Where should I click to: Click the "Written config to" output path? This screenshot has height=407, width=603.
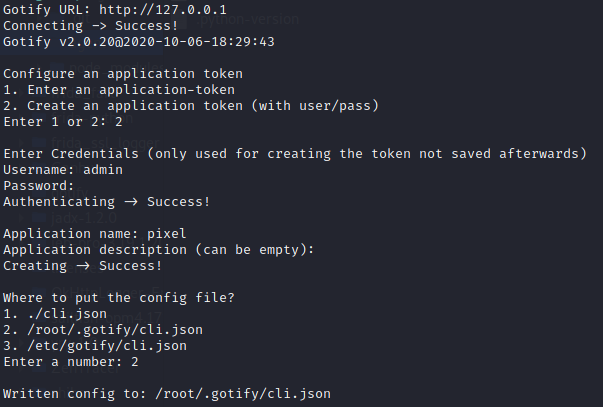(240, 393)
